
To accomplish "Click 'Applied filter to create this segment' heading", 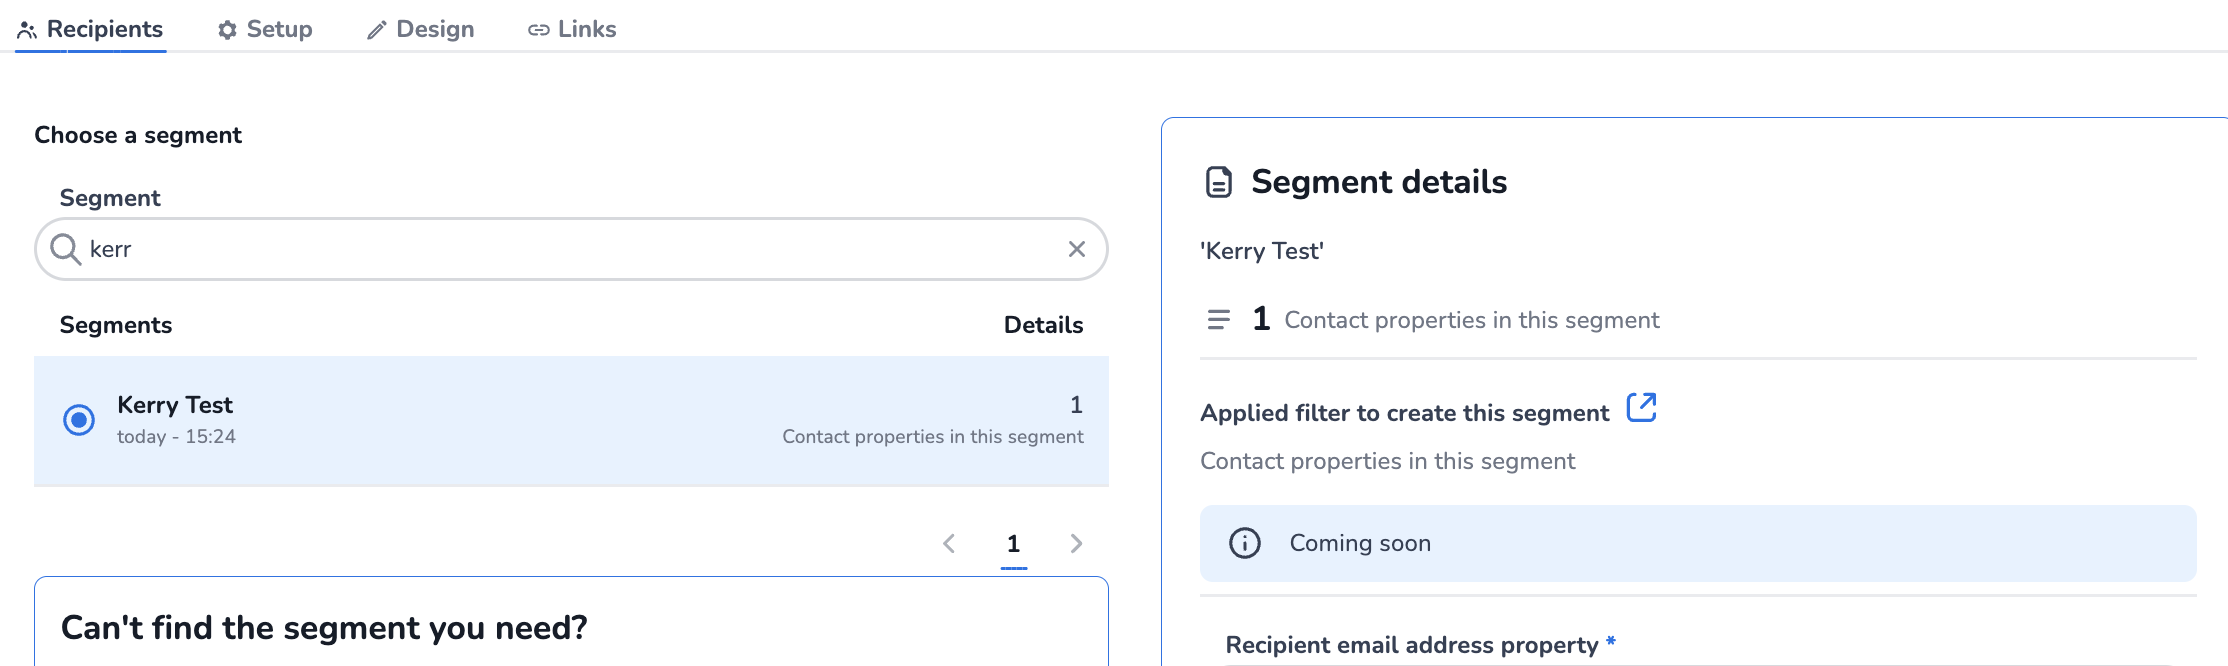I will click(x=1405, y=413).
